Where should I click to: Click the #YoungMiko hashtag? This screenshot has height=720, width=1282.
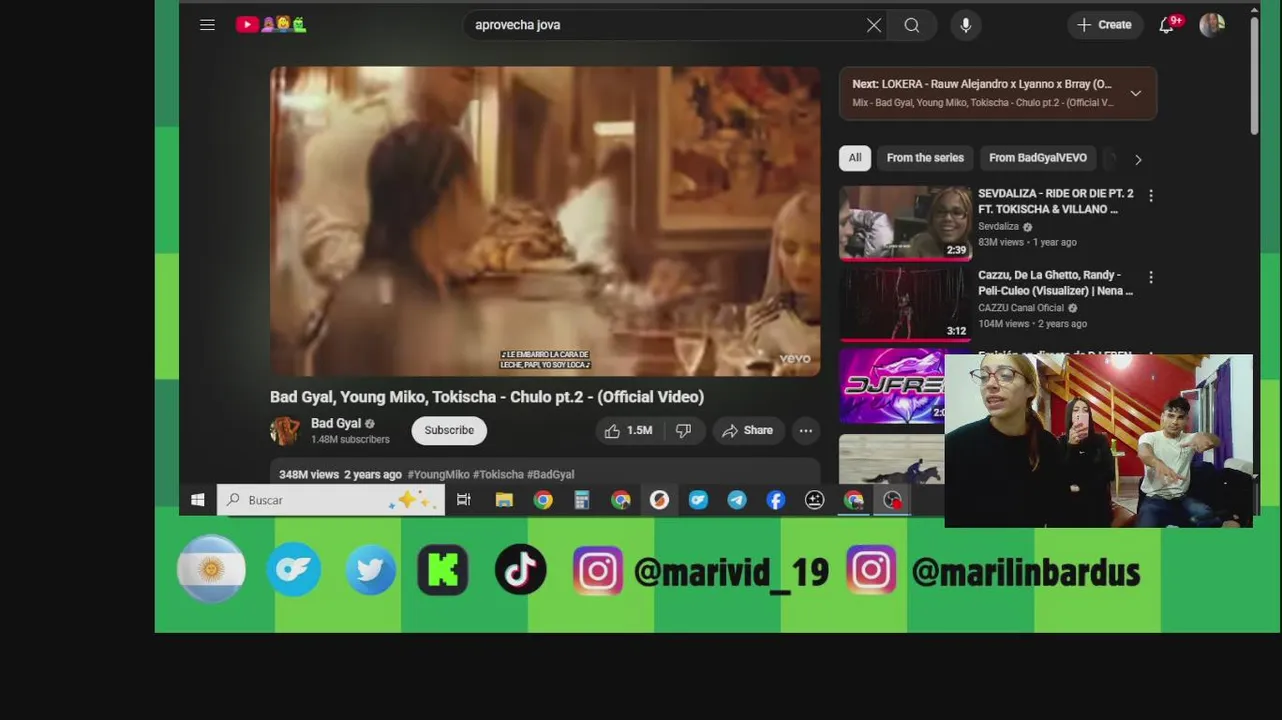tap(438, 475)
